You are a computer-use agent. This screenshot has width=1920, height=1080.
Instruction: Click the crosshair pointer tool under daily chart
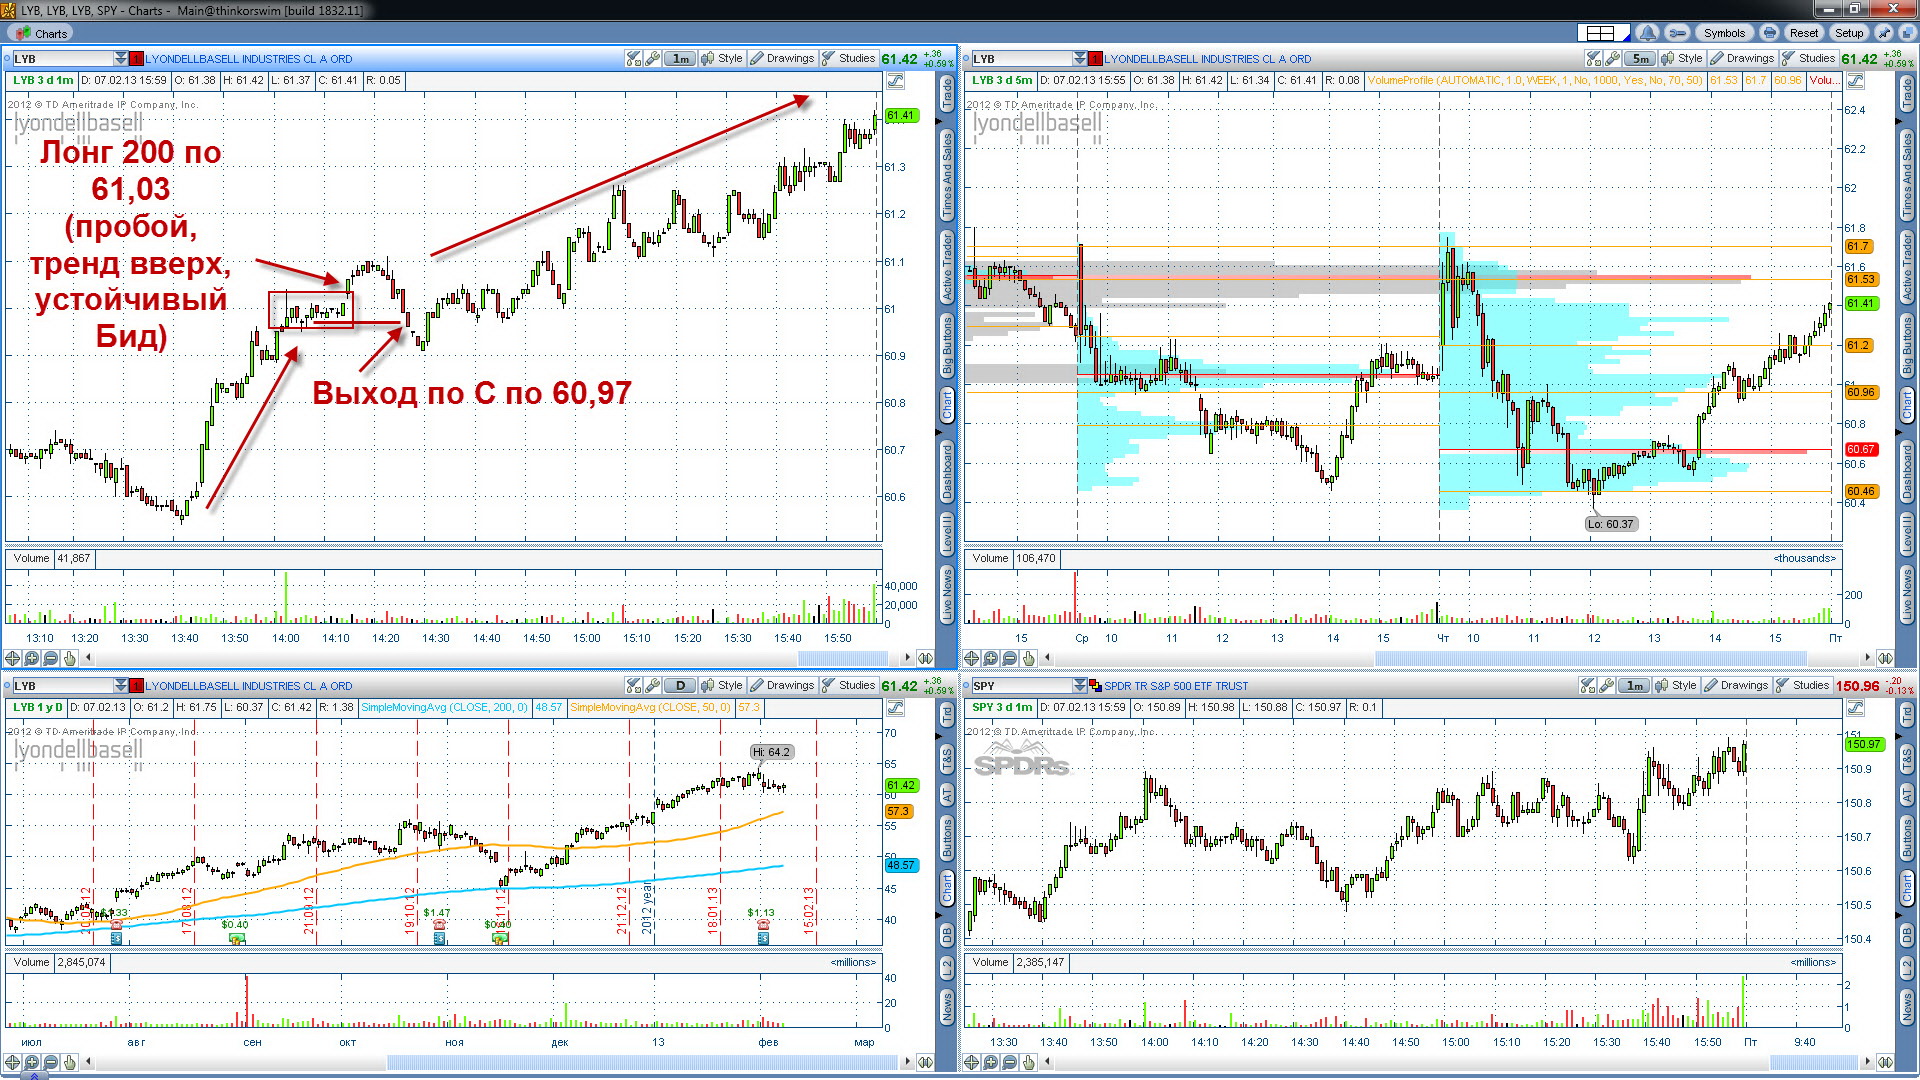[x=13, y=1062]
